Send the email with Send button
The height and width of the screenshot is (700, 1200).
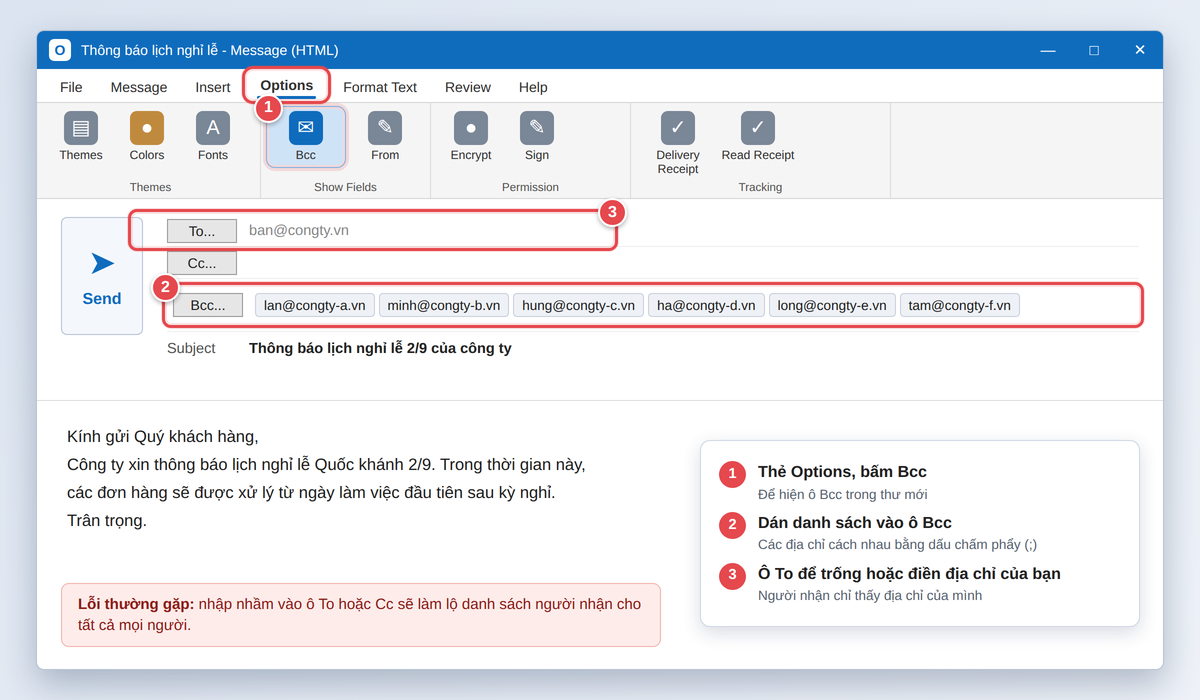(x=102, y=276)
